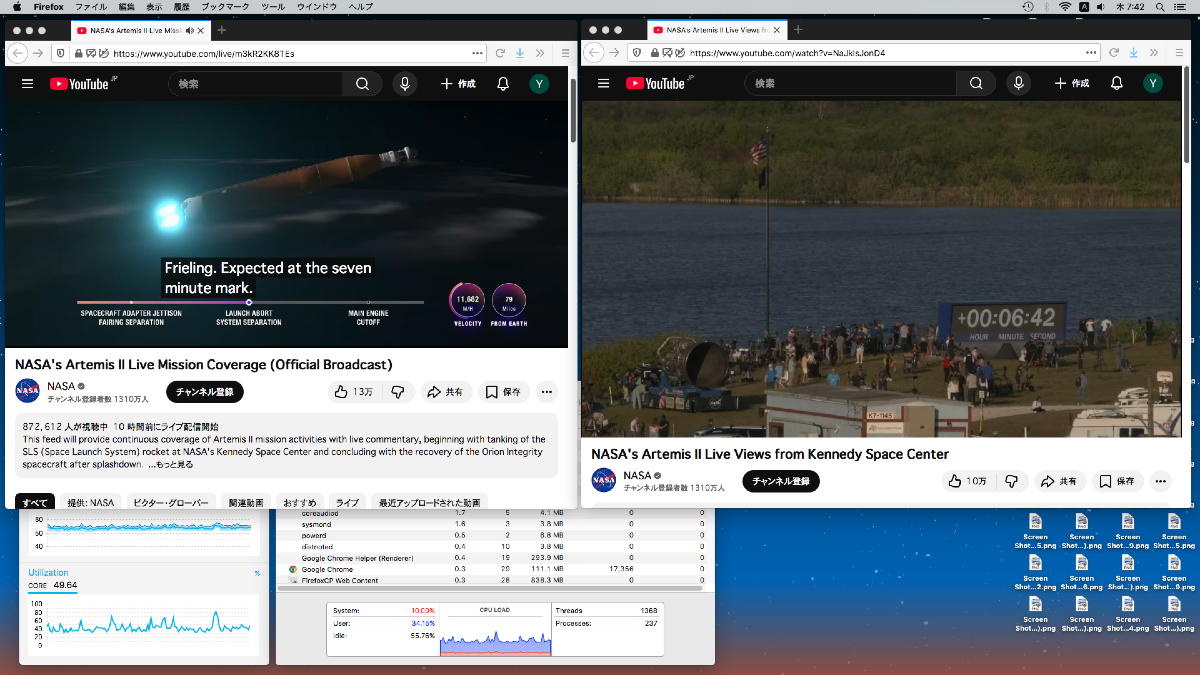Click 作成 create button in left window
1200x675 pixels.
(x=459, y=84)
